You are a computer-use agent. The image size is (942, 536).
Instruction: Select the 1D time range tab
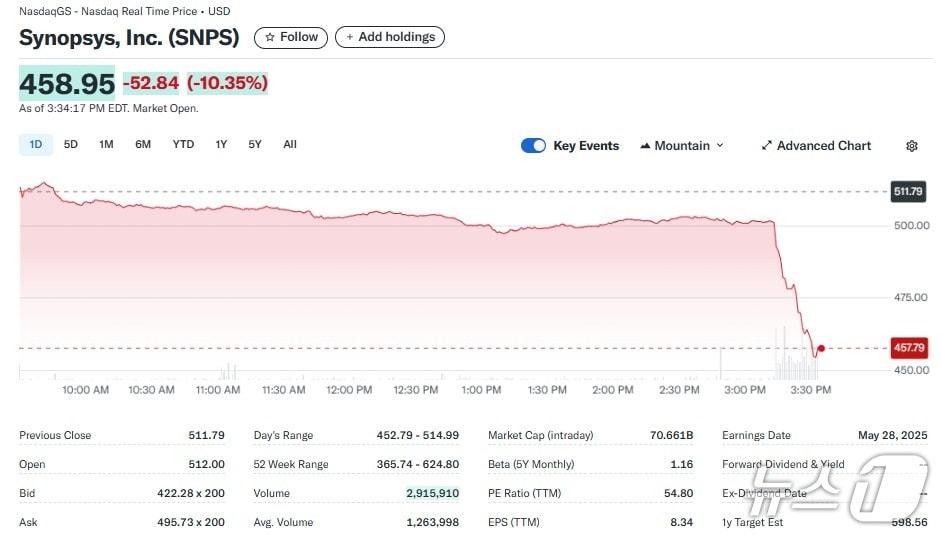pos(36,145)
